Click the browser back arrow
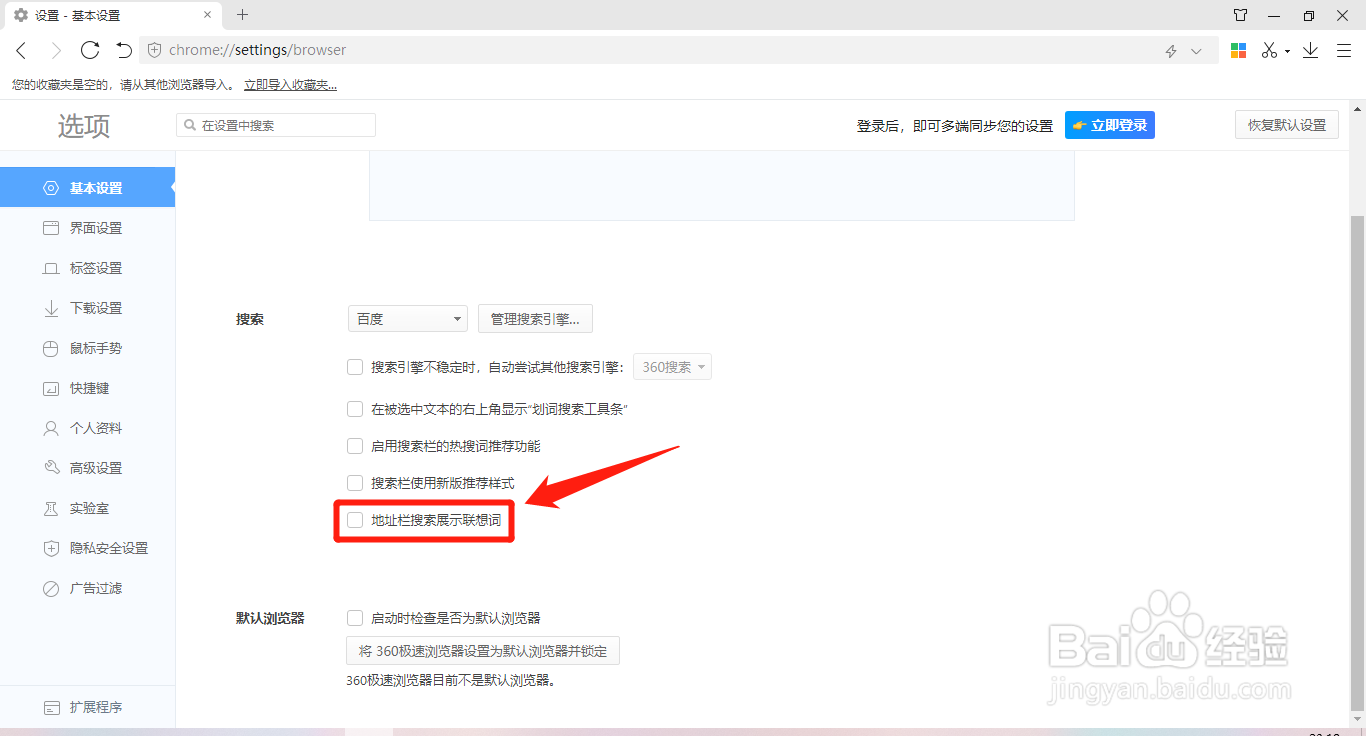1366x736 pixels. pyautogui.click(x=22, y=50)
